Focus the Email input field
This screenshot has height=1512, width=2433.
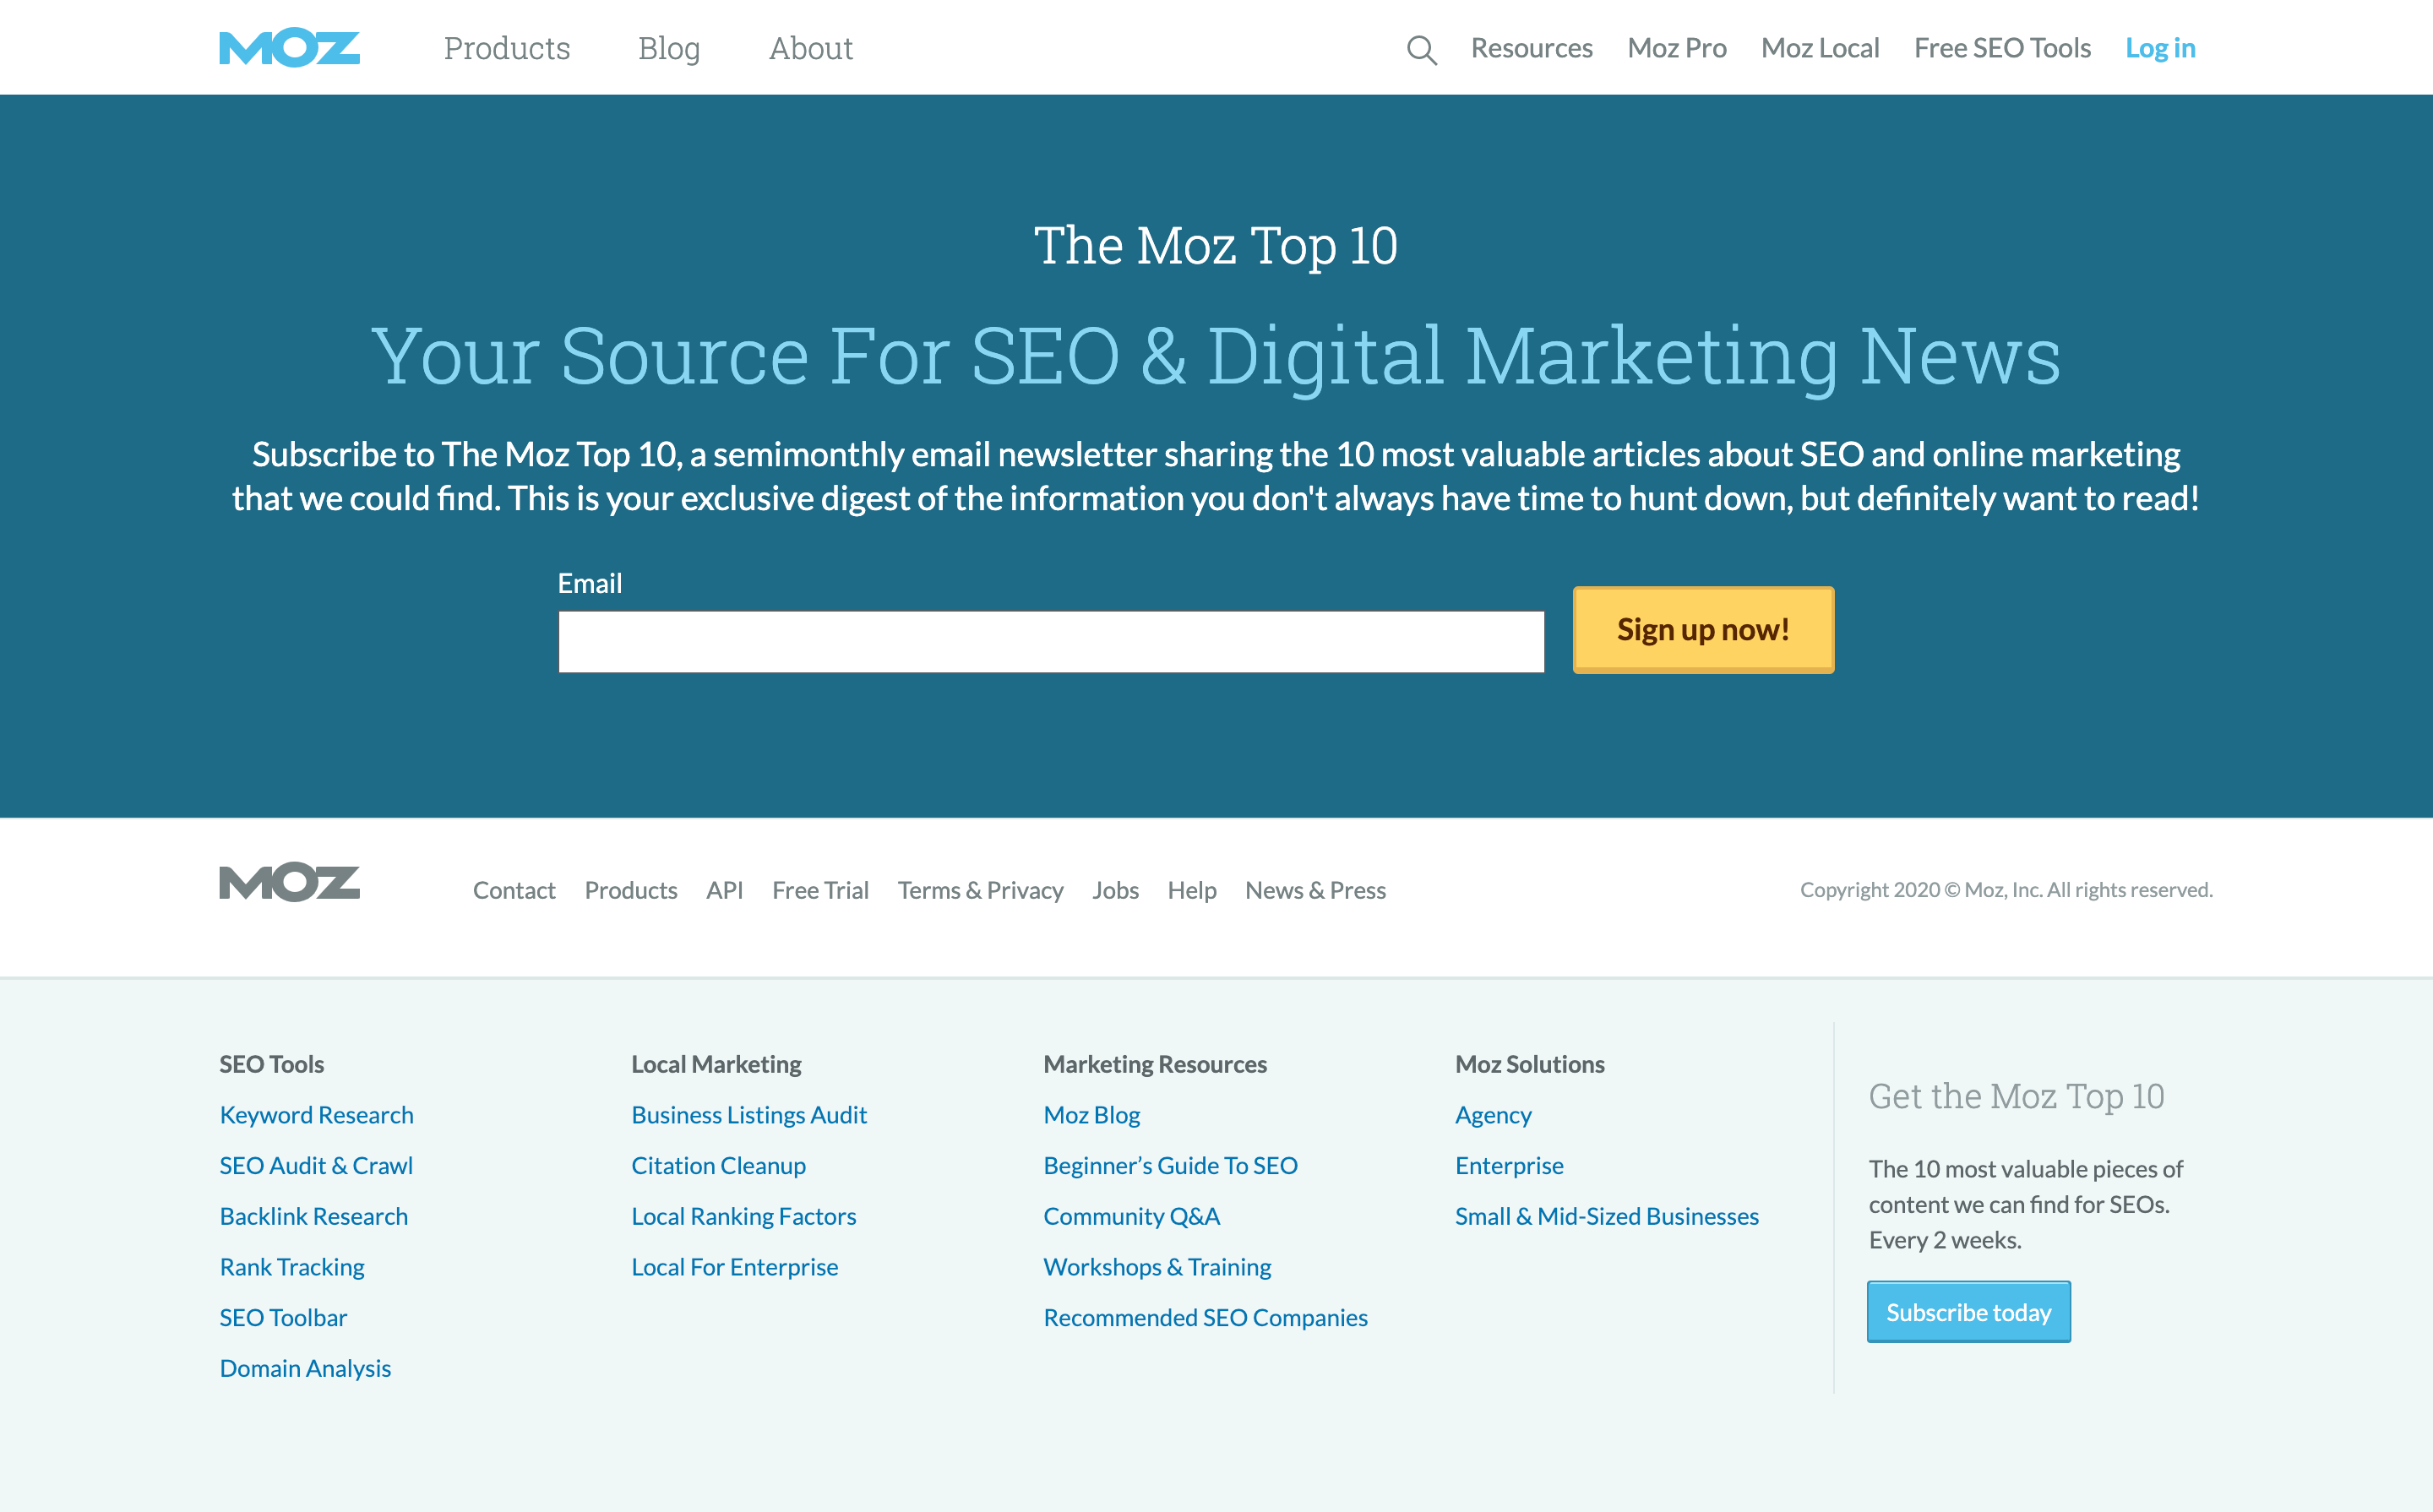point(1051,642)
